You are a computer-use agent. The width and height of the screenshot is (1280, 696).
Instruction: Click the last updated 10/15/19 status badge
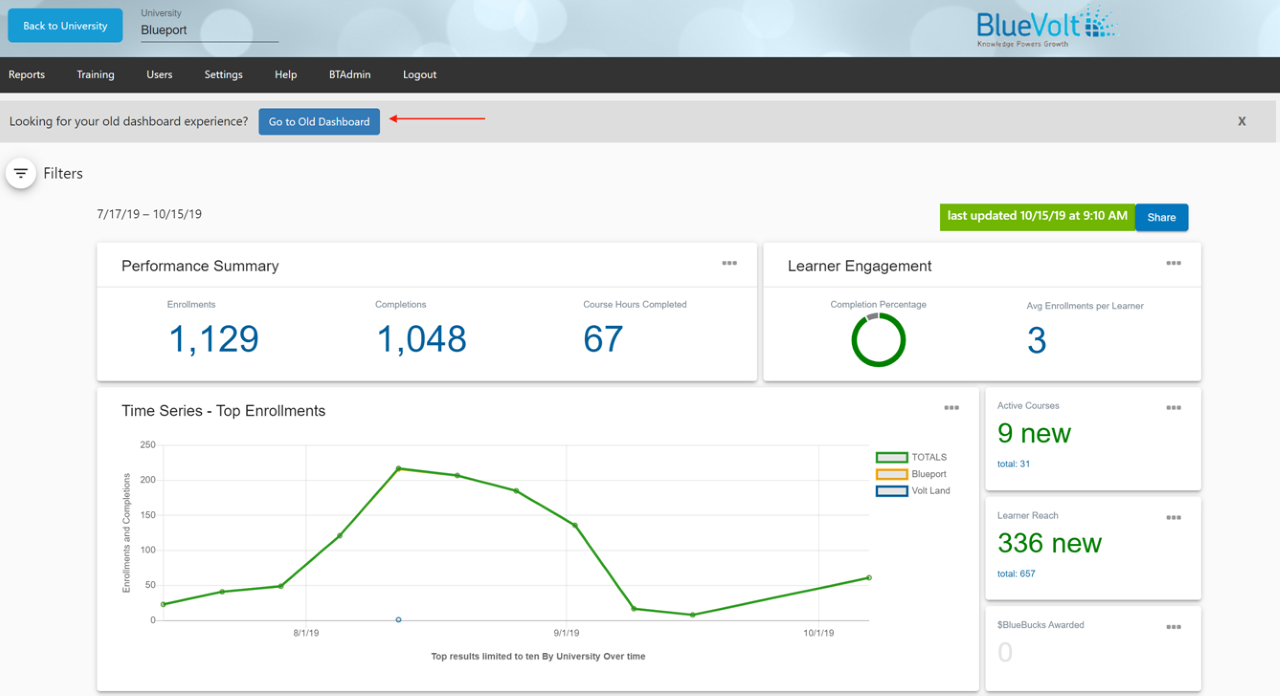pyautogui.click(x=1037, y=217)
